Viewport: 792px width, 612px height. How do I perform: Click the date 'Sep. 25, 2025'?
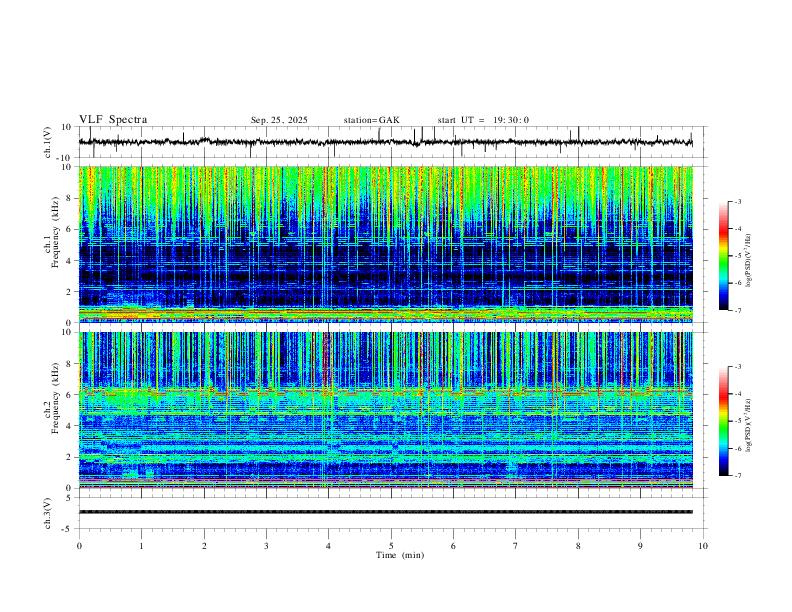click(x=279, y=120)
